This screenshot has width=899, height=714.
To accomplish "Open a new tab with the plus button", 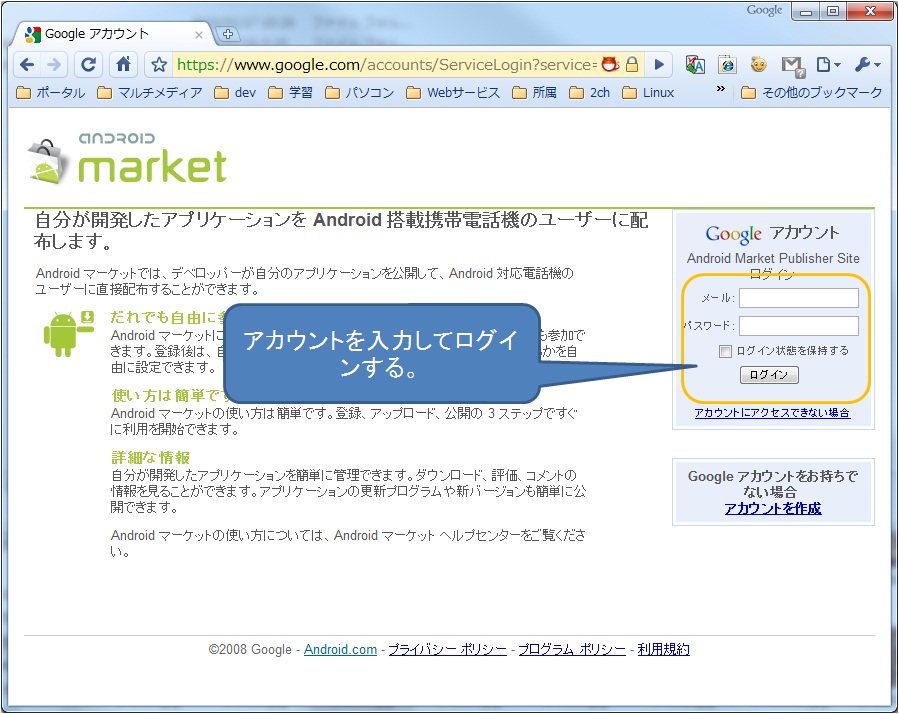I will click(x=228, y=34).
